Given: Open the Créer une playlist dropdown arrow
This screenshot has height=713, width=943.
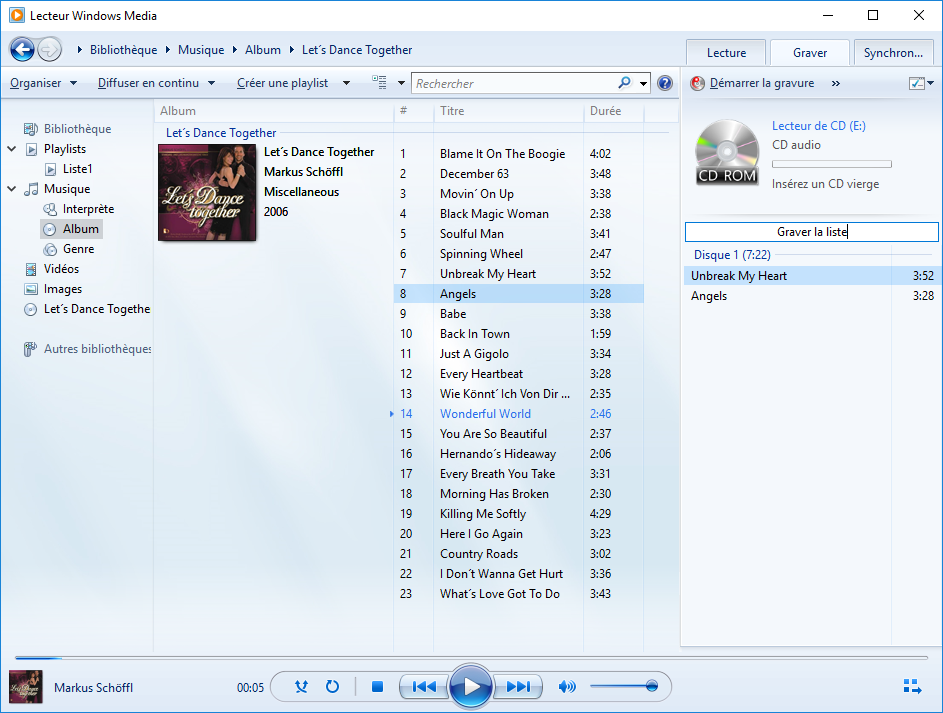Looking at the screenshot, I should tap(346, 83).
